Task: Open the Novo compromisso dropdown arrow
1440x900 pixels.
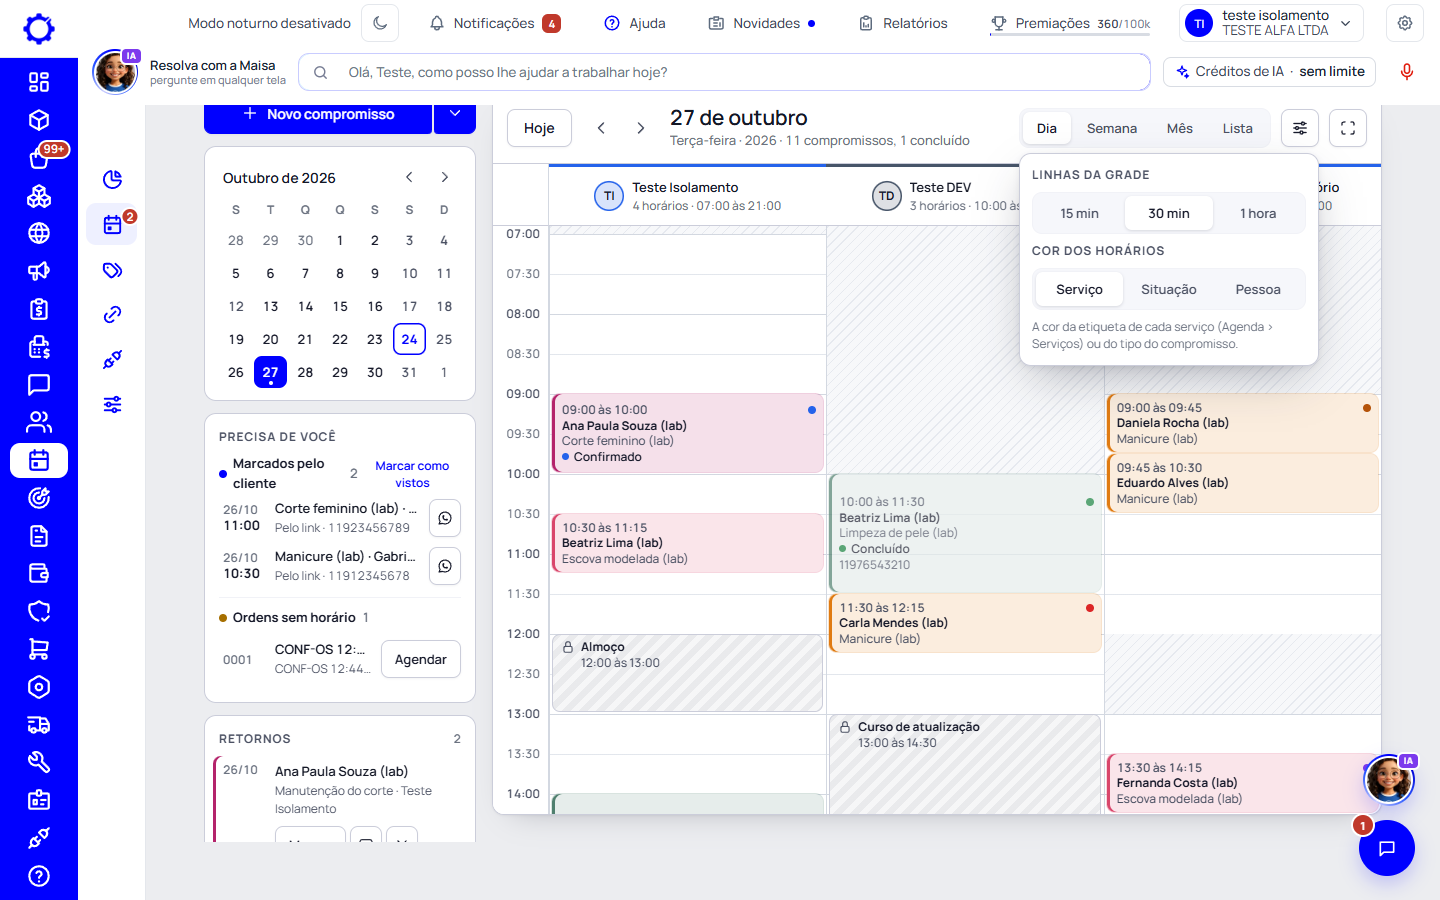Action: [455, 115]
